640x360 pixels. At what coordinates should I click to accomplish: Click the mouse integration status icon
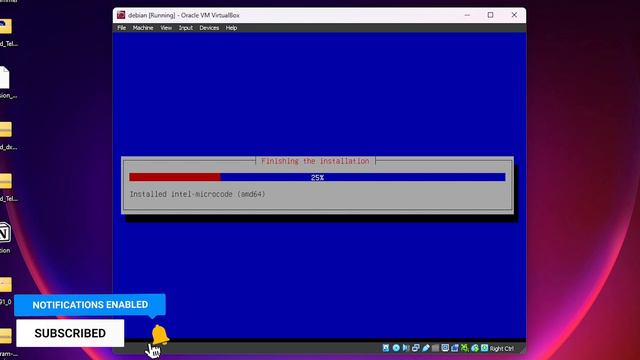click(x=475, y=348)
